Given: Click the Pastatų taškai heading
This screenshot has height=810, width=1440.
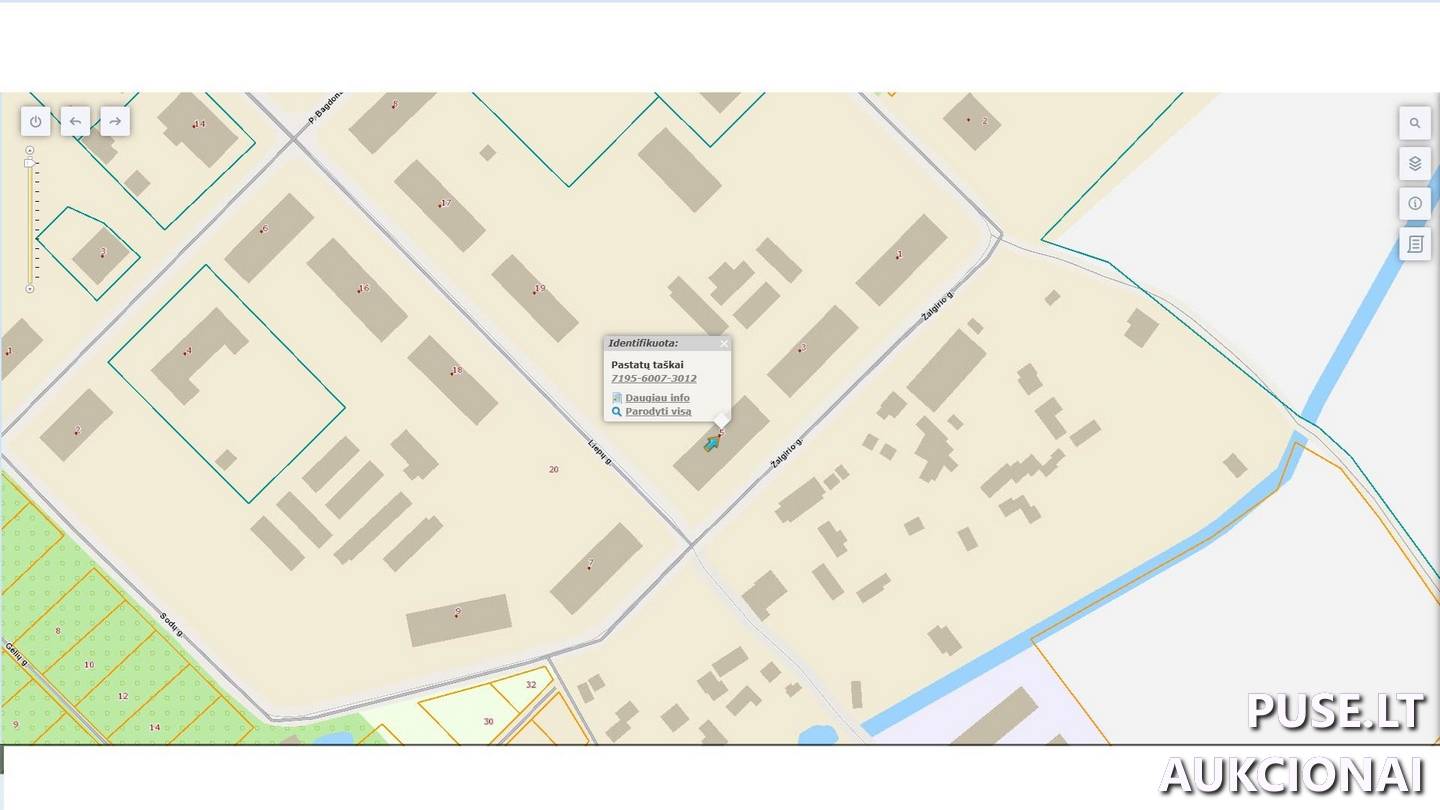Looking at the screenshot, I should click(x=647, y=365).
